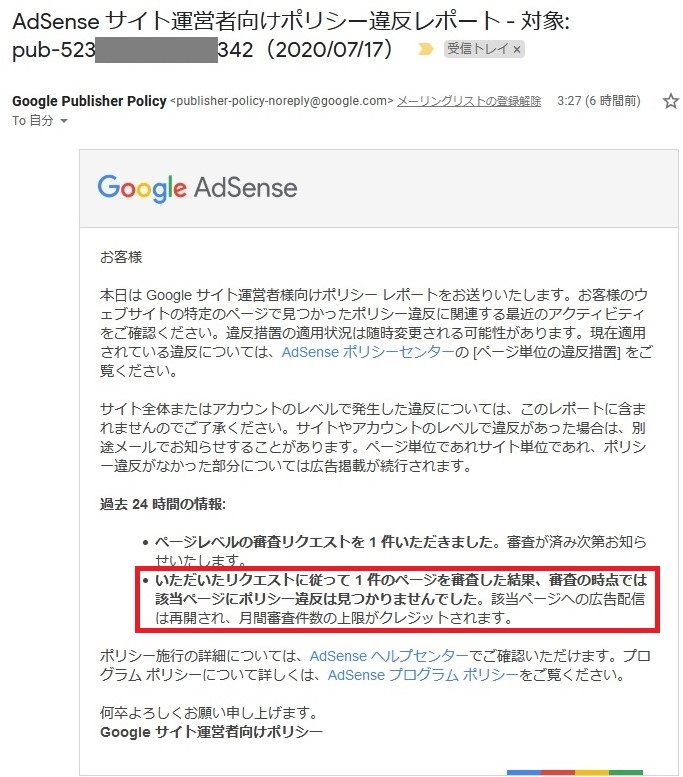Click the email subject title text
Image resolution: width=683 pixels, height=777 pixels.
pos(290,36)
